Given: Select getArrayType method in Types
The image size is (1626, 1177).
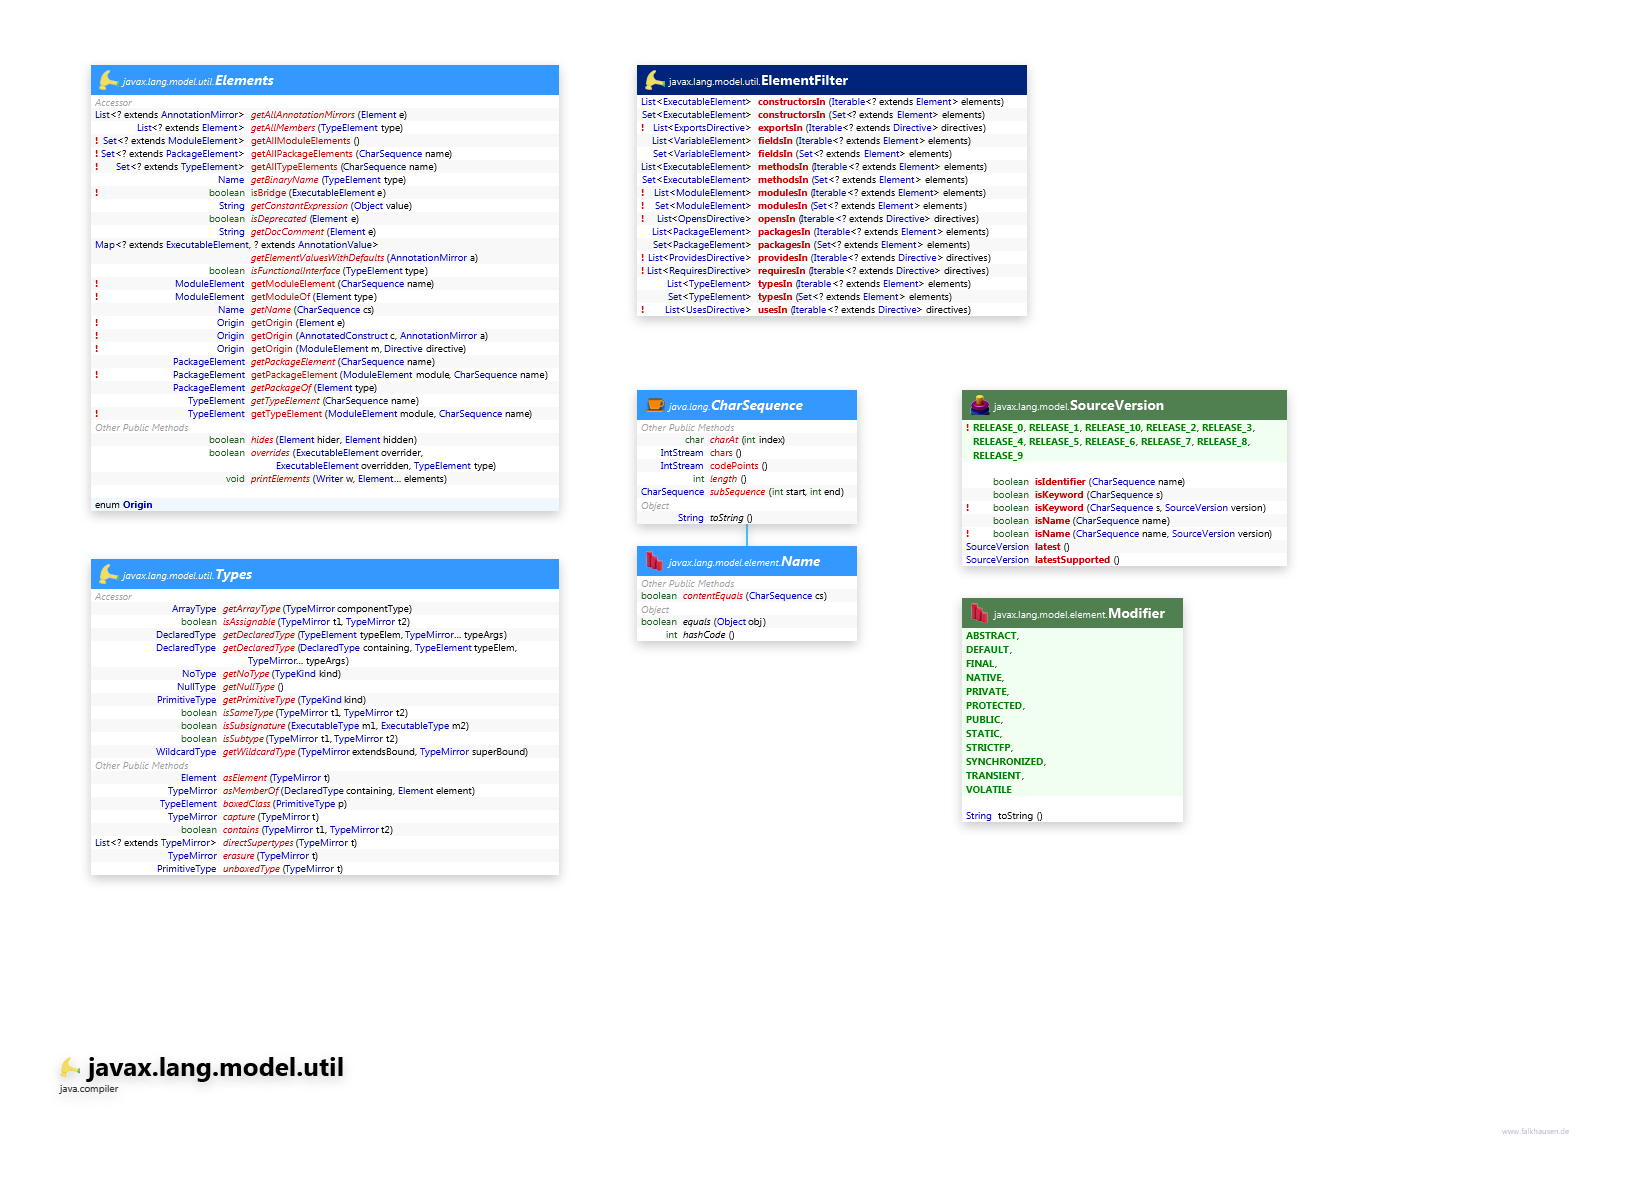Looking at the screenshot, I should click(x=251, y=609).
